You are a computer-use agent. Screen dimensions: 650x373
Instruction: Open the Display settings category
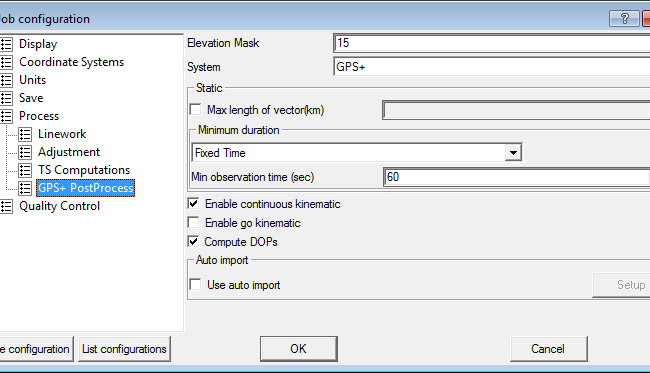pos(38,44)
